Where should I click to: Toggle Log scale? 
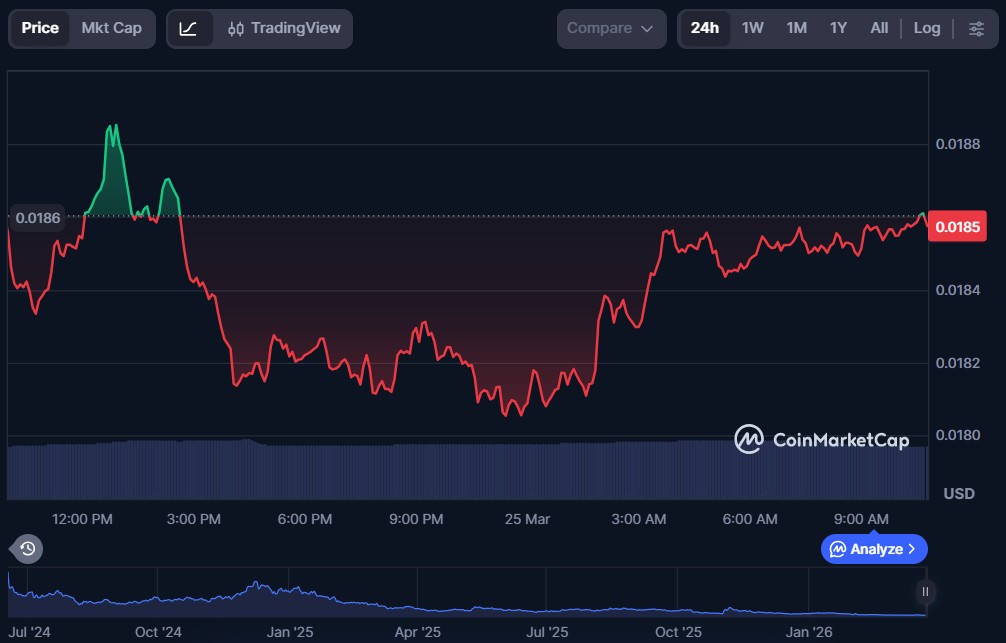pos(927,28)
